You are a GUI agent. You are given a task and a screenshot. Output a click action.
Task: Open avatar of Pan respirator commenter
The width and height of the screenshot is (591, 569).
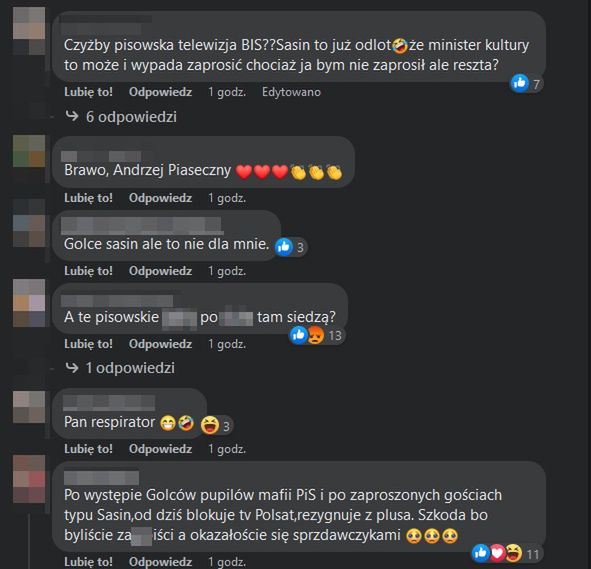coord(29,407)
